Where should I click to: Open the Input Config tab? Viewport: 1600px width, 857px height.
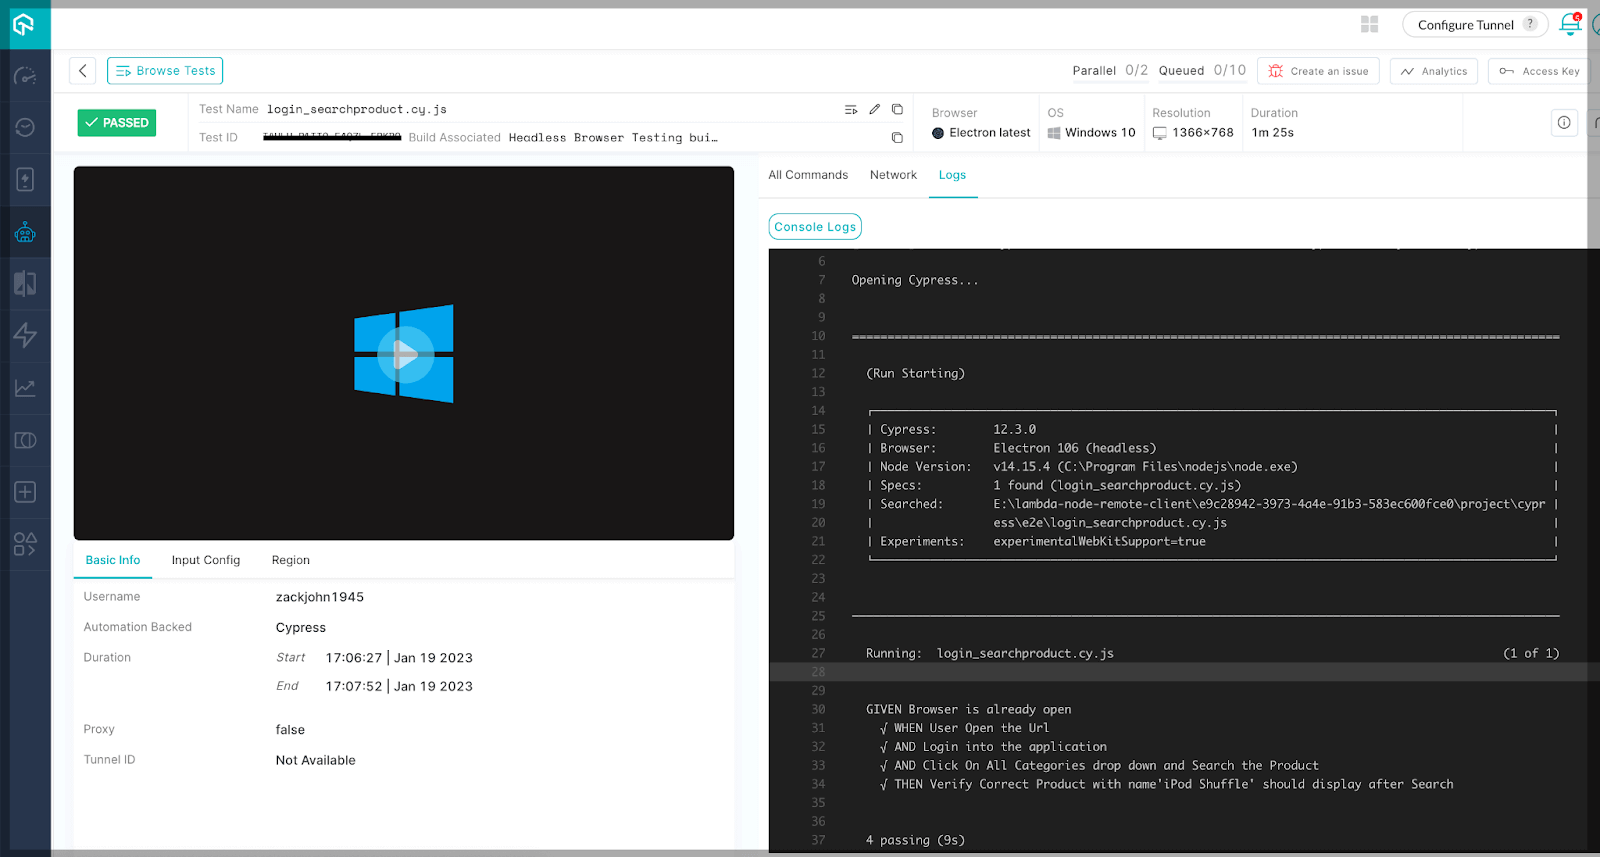point(206,560)
